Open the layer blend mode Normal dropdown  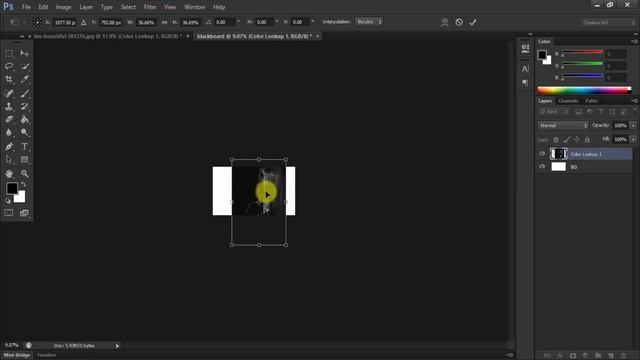tap(563, 126)
